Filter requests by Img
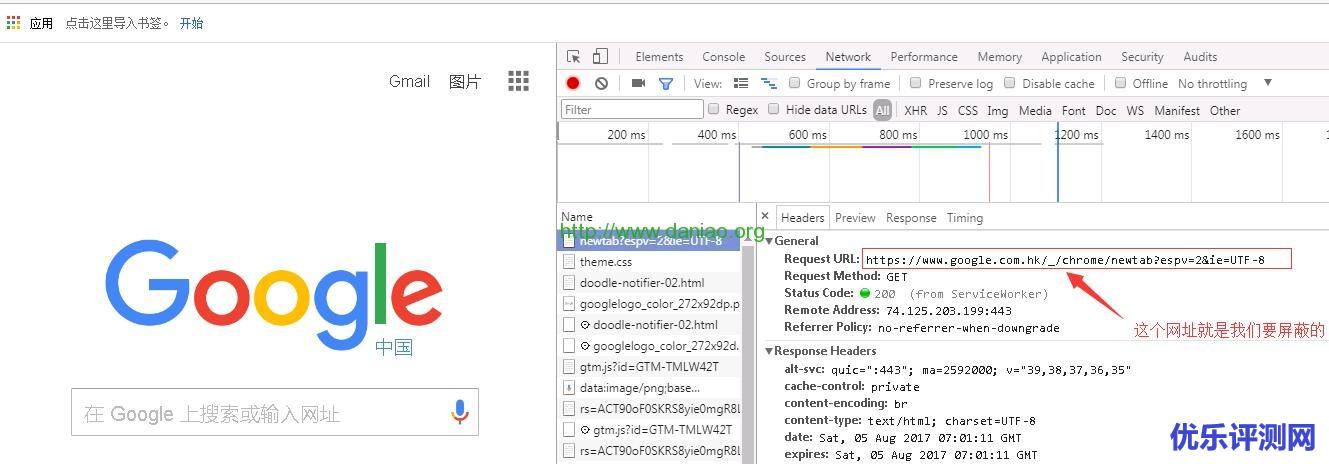Screen dimensions: 1329x464 coord(997,110)
